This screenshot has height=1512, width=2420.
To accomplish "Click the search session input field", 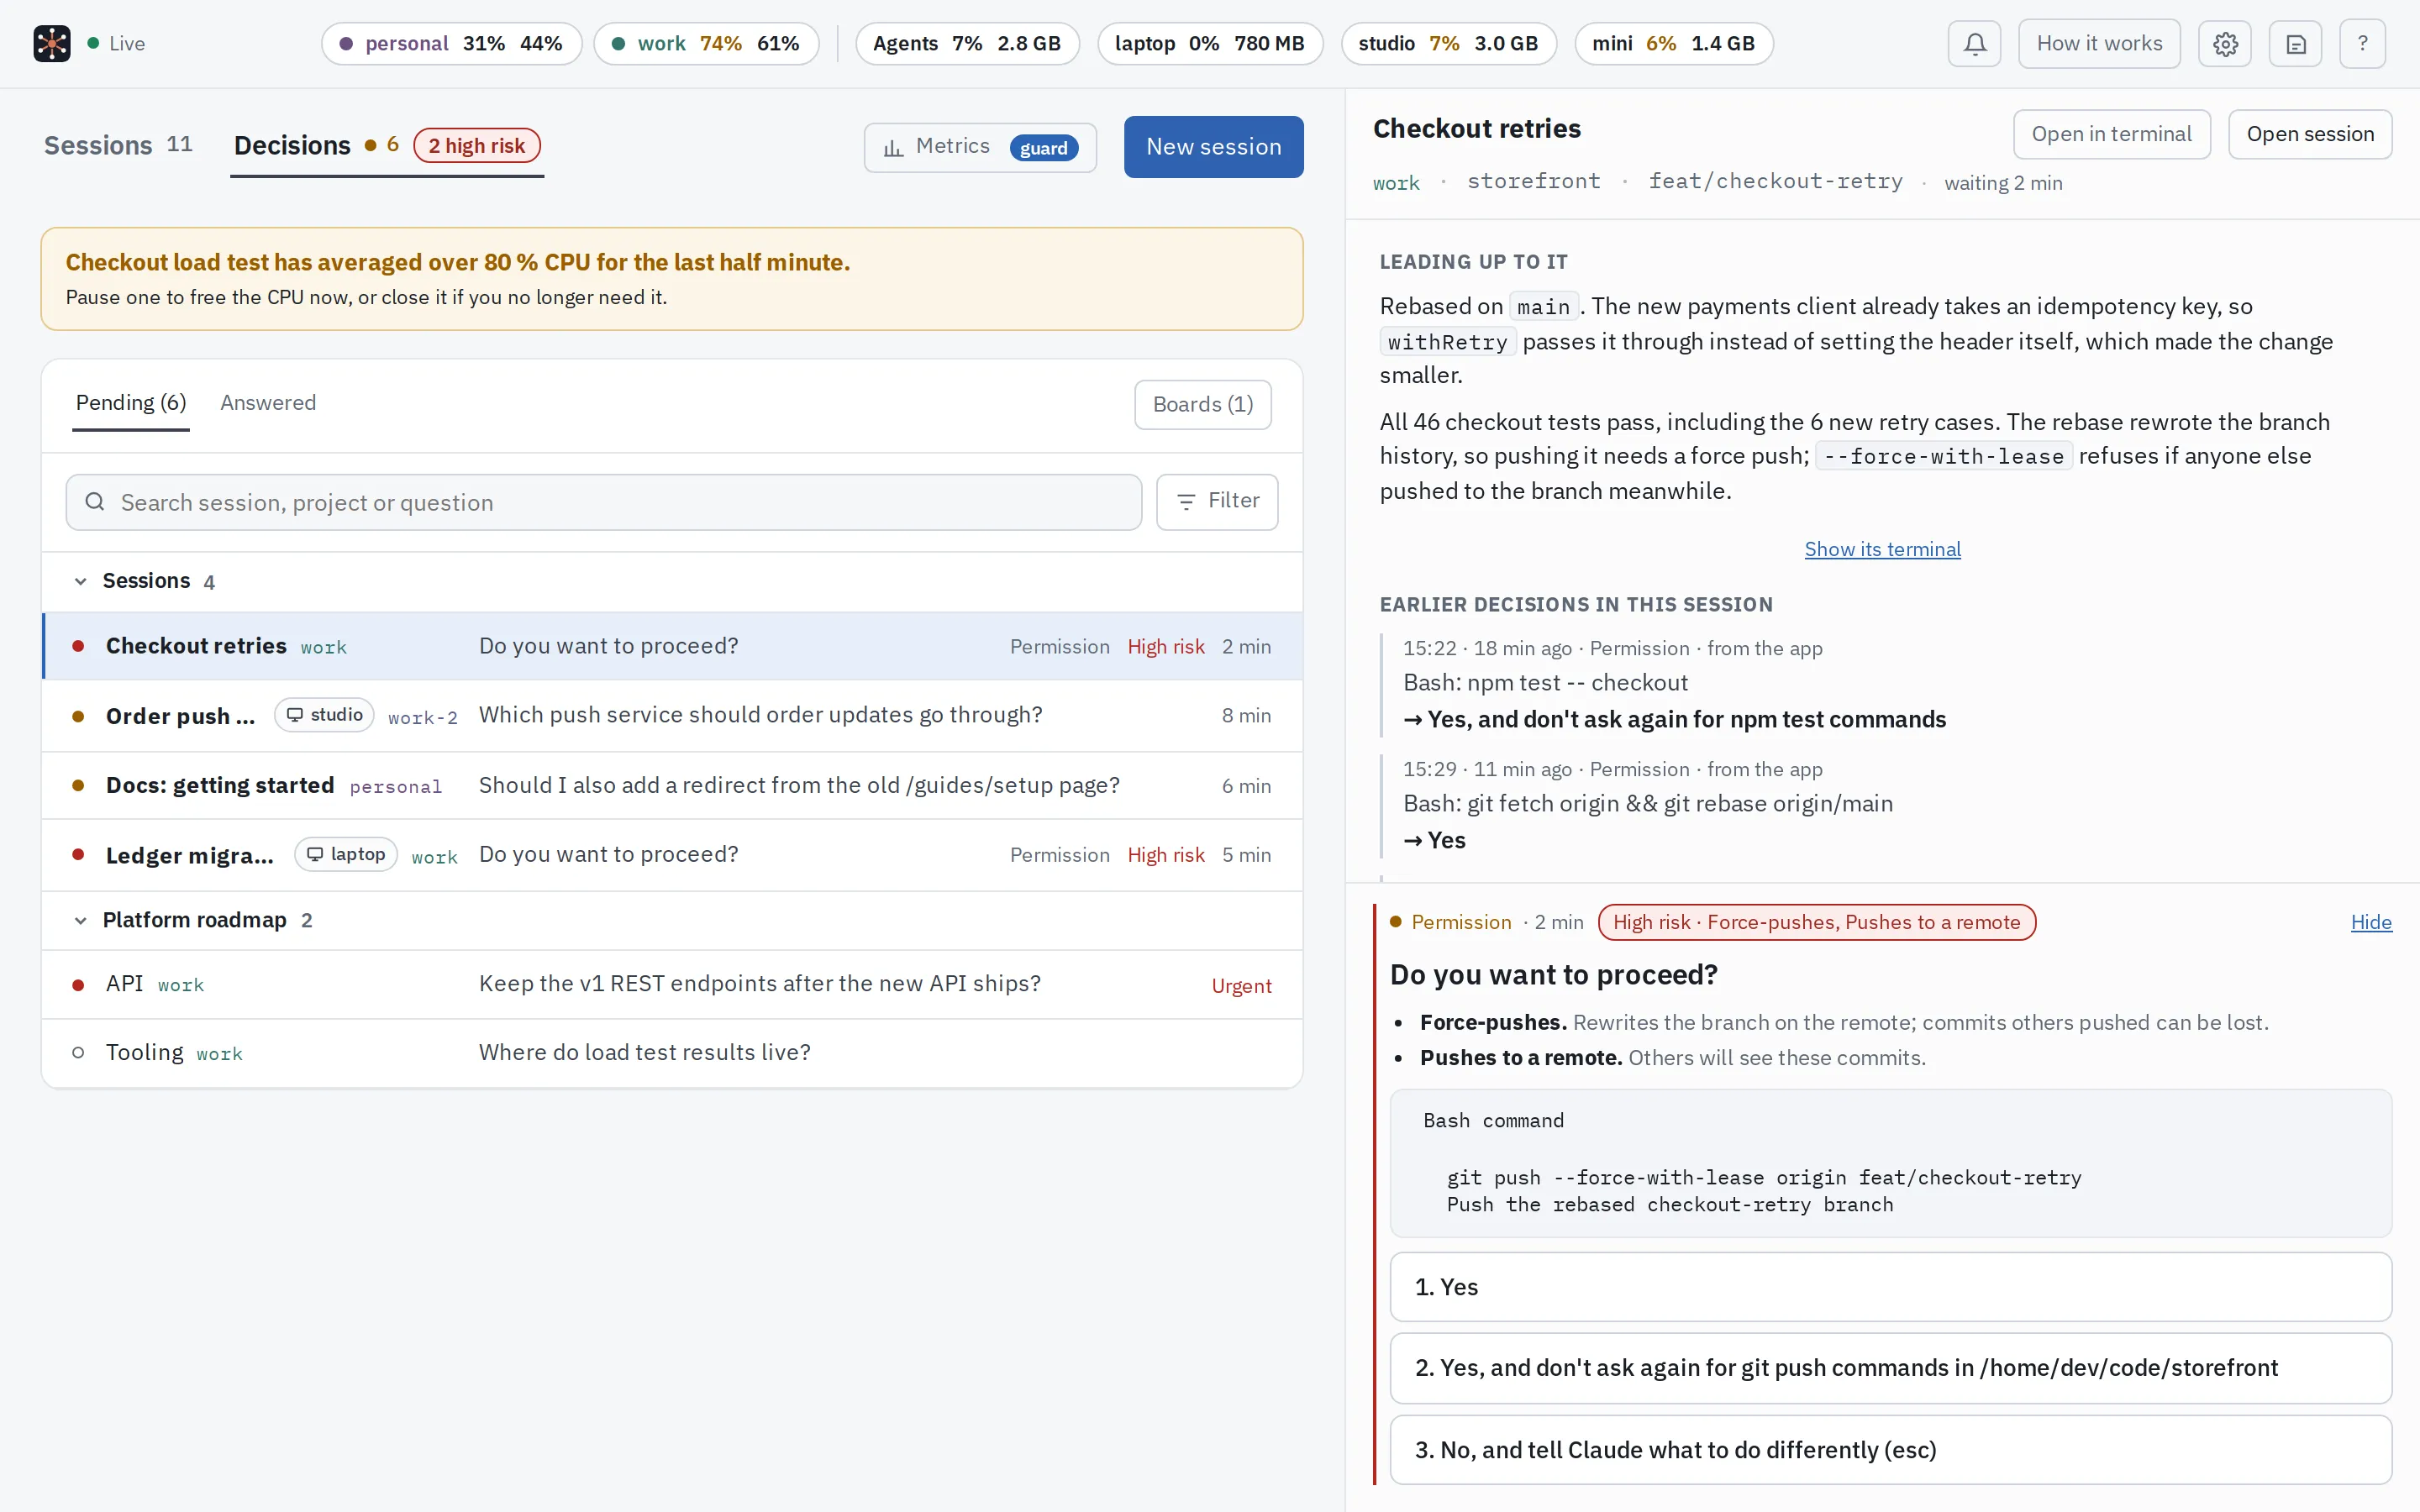I will [x=604, y=502].
